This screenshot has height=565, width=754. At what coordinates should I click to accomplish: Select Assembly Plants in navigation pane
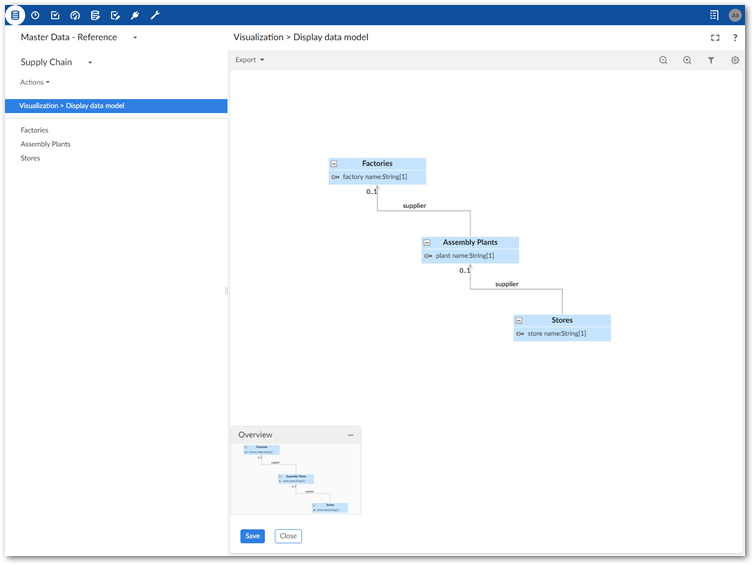(x=46, y=144)
